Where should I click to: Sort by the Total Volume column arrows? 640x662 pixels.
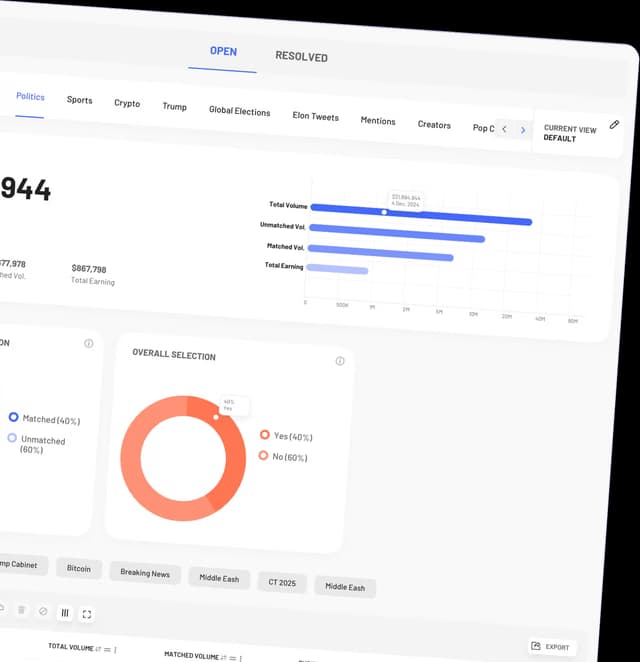(x=98, y=649)
